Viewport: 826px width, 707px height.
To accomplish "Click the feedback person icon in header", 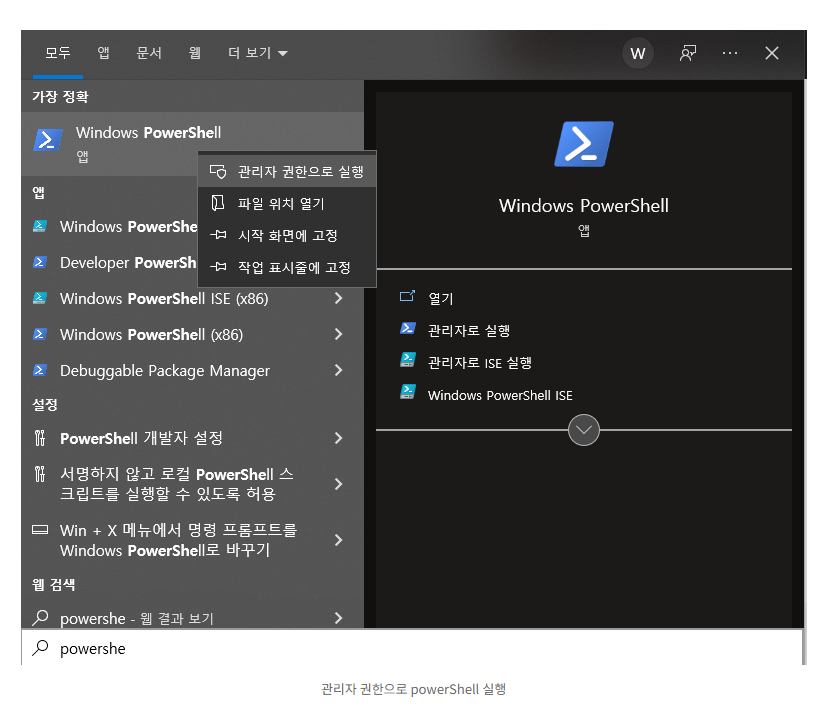I will pos(687,53).
